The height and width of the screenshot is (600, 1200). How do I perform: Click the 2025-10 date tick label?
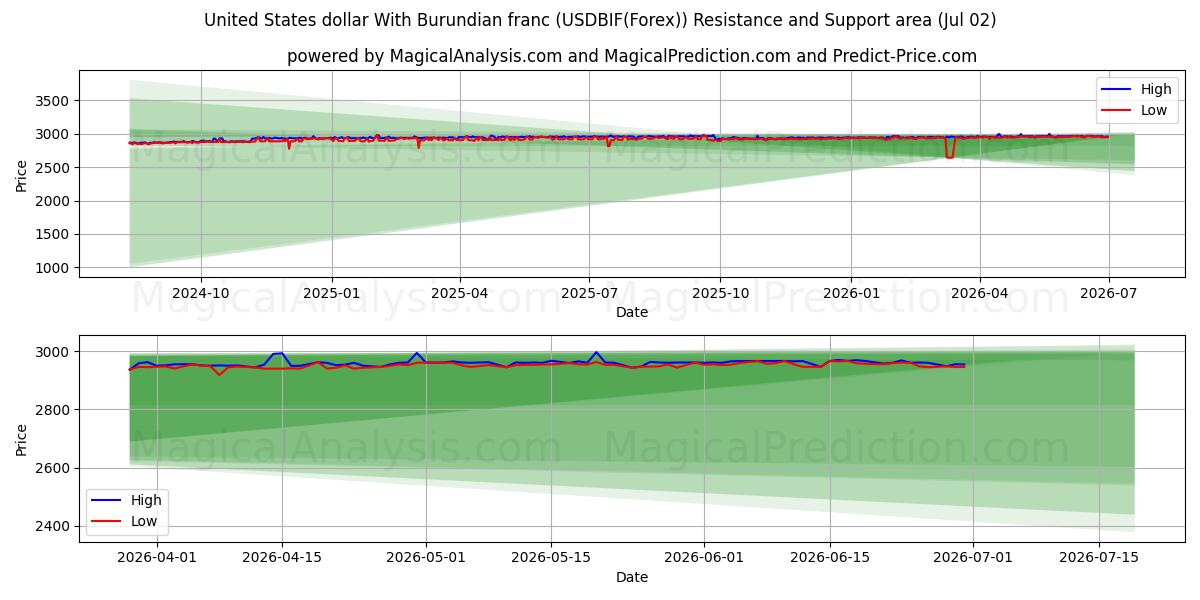(720, 292)
